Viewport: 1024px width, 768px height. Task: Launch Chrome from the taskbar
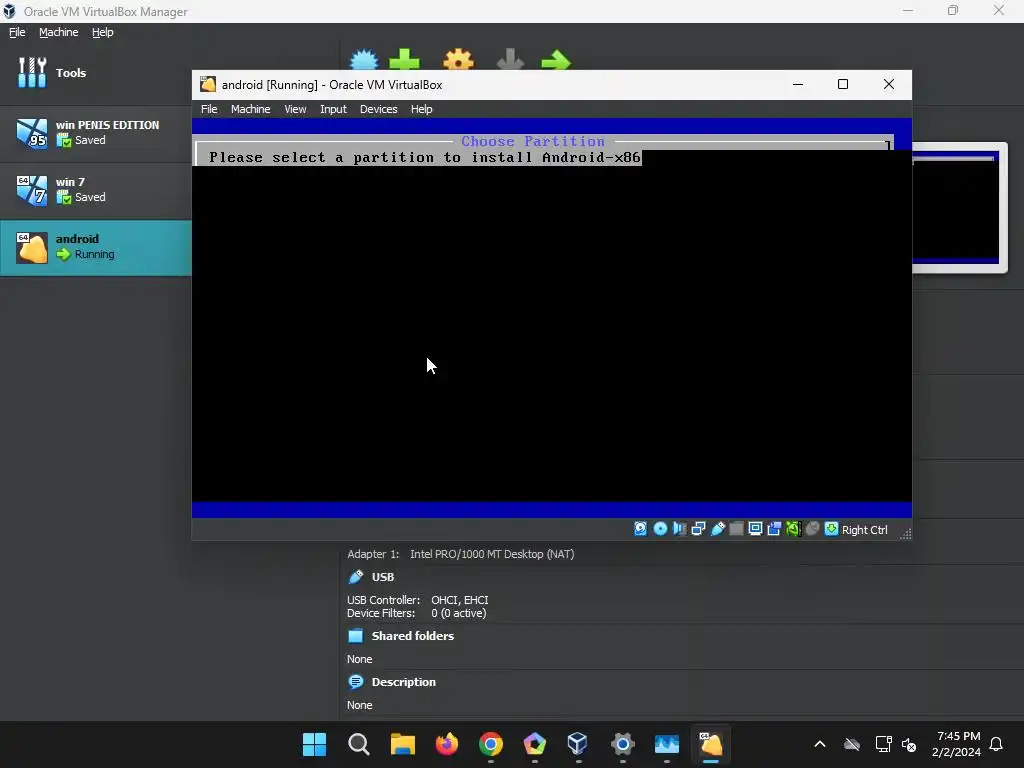[x=490, y=744]
